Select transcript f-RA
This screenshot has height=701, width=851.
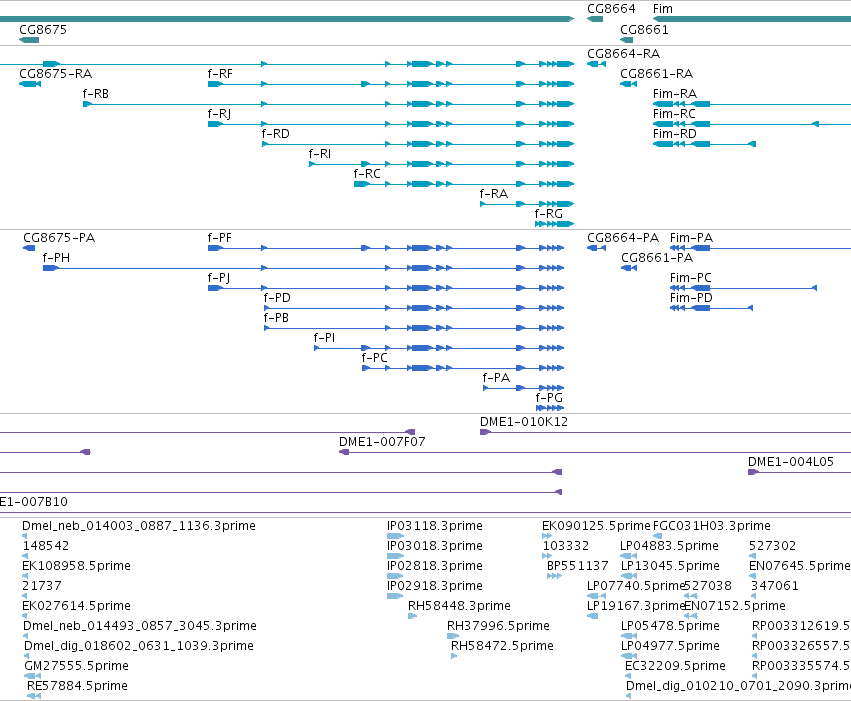point(494,194)
